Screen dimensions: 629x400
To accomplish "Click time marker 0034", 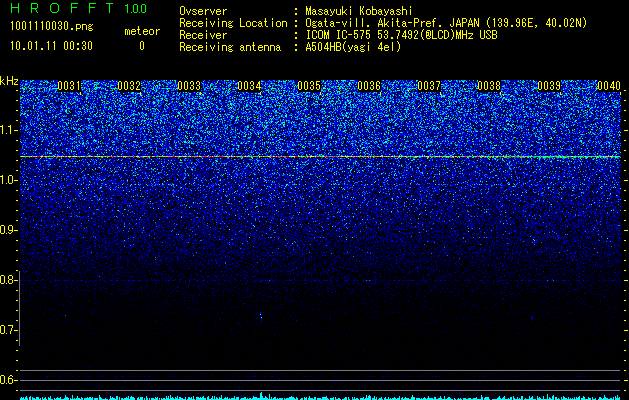I will 249,86.
